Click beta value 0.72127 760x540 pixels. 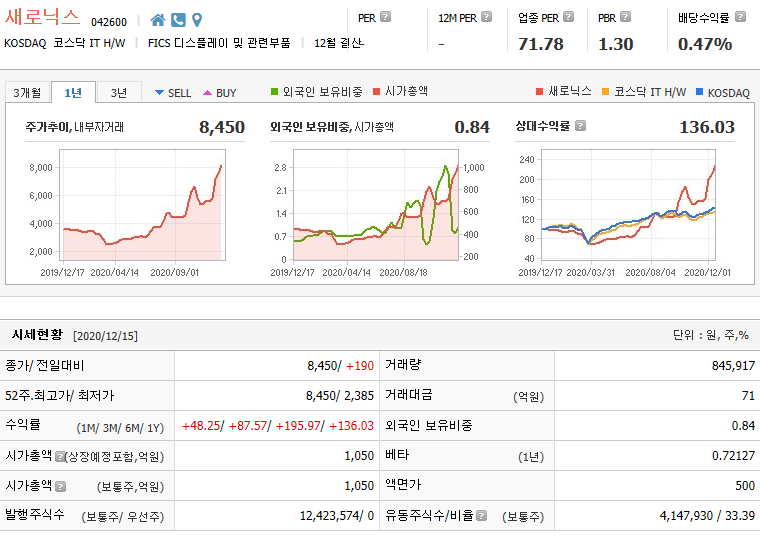tap(733, 456)
